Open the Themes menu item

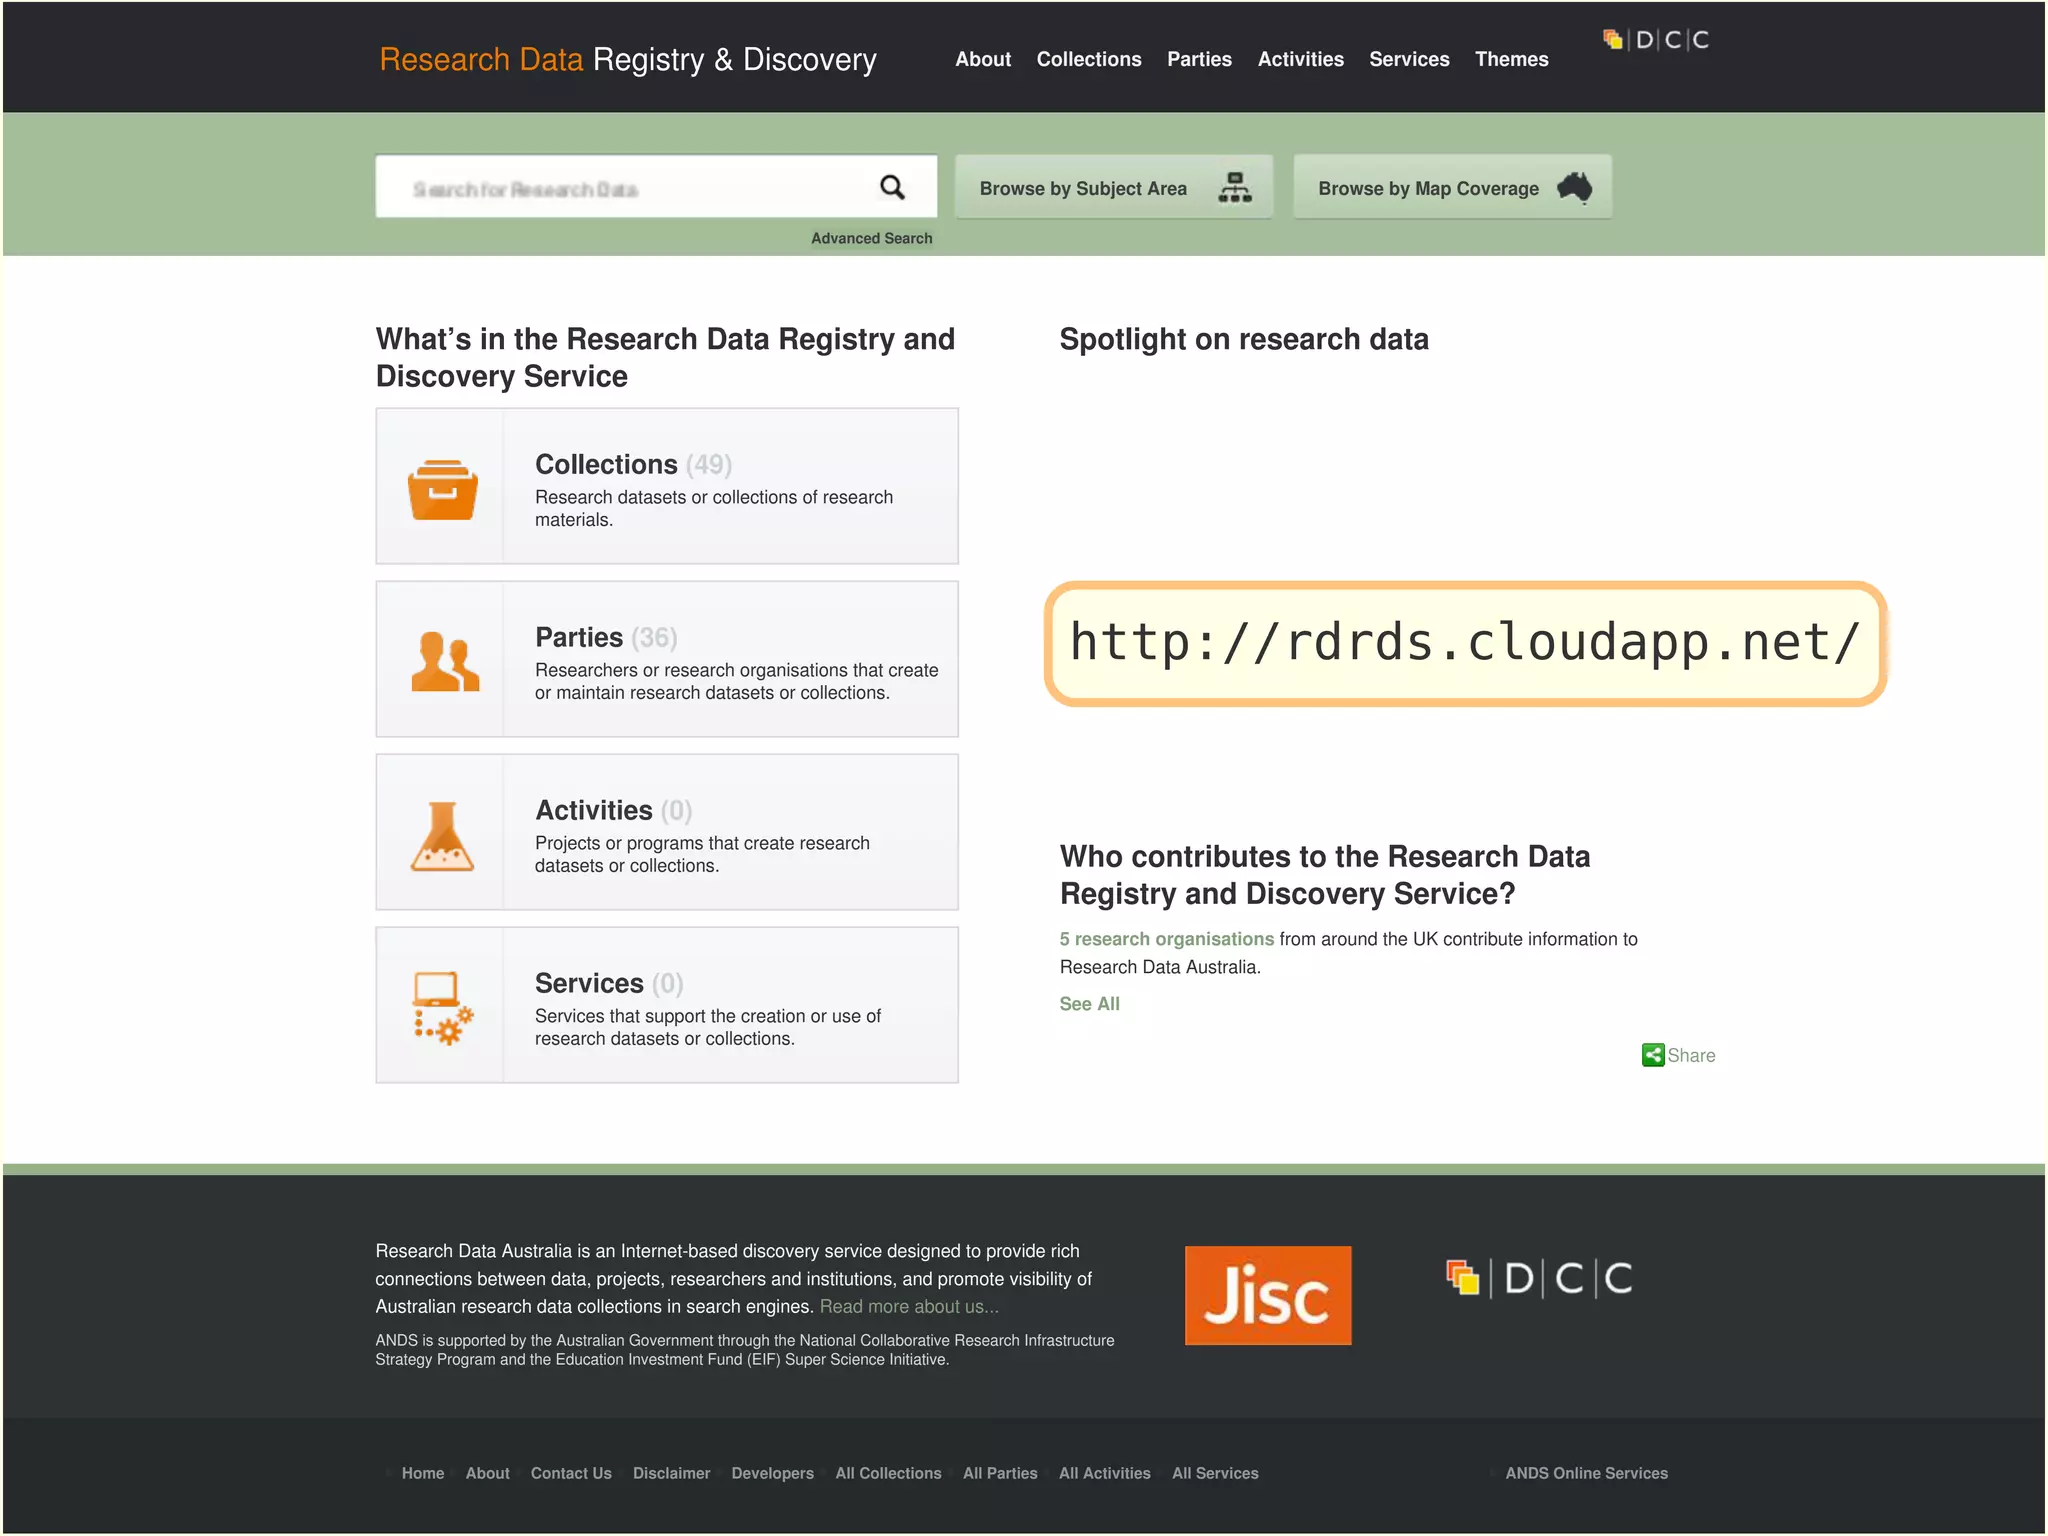click(x=1511, y=59)
